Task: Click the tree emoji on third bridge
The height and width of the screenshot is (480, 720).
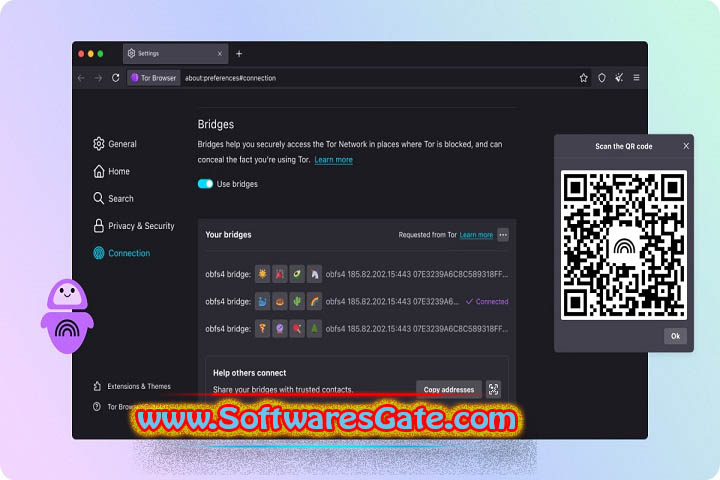Action: [314, 329]
